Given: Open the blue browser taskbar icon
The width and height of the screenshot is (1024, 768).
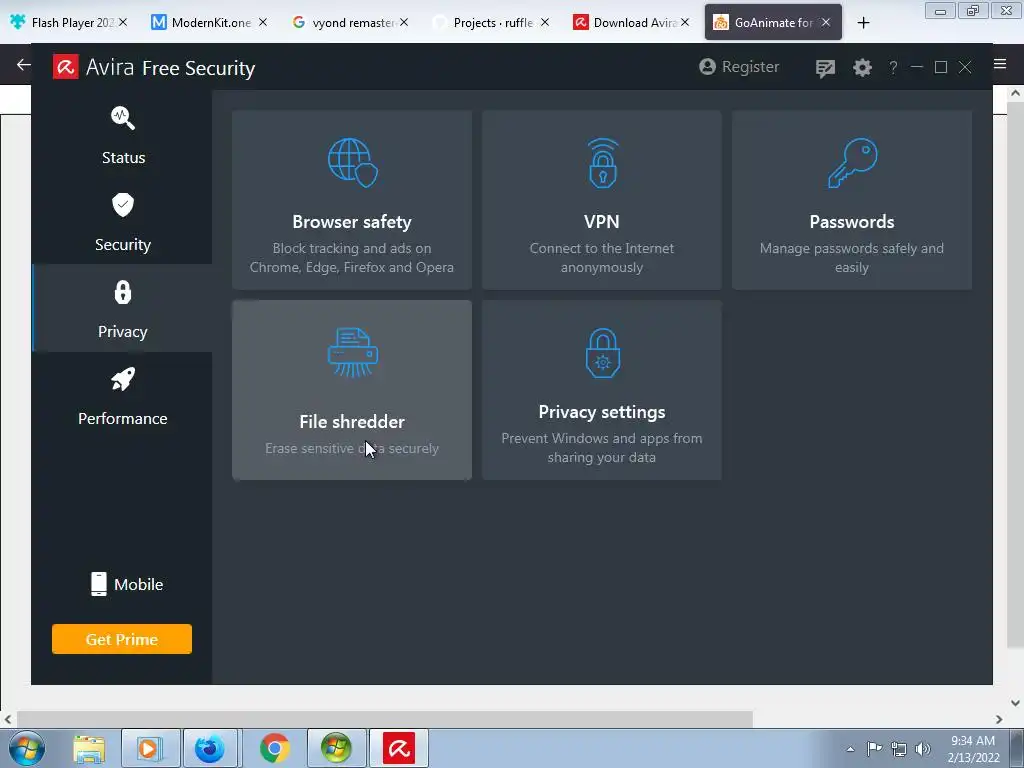Looking at the screenshot, I should [210, 748].
